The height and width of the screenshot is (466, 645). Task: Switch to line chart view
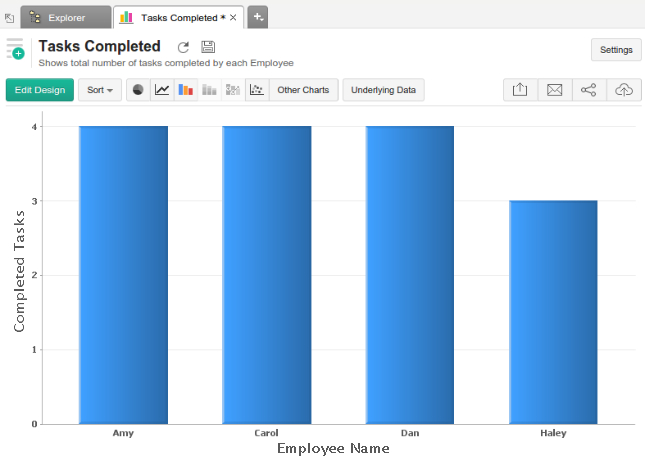(162, 90)
